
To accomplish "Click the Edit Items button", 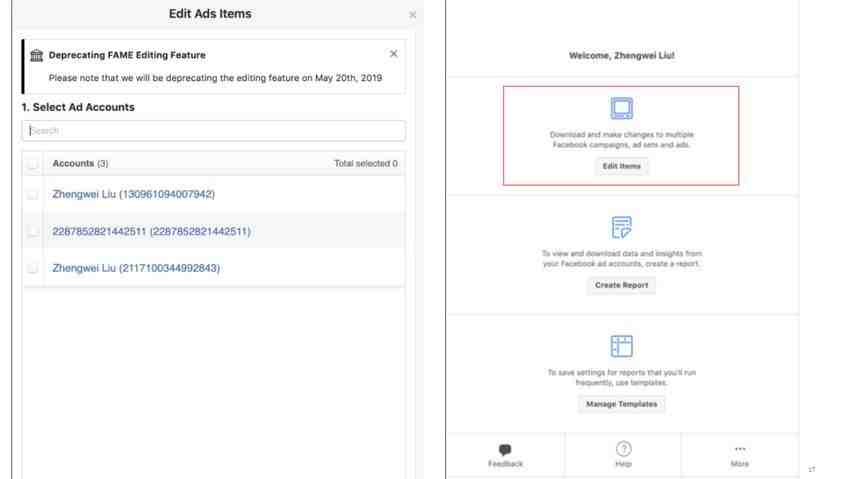I will click(621, 166).
